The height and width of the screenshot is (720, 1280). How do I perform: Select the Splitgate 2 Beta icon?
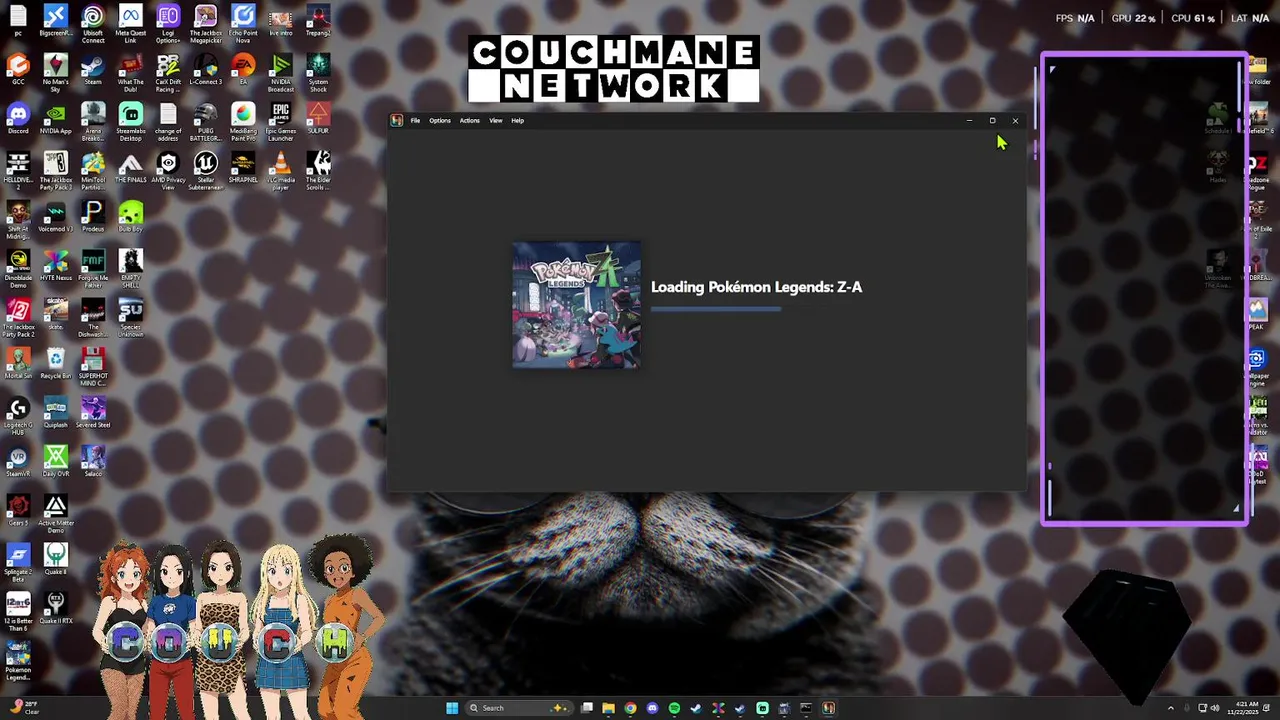click(x=18, y=560)
